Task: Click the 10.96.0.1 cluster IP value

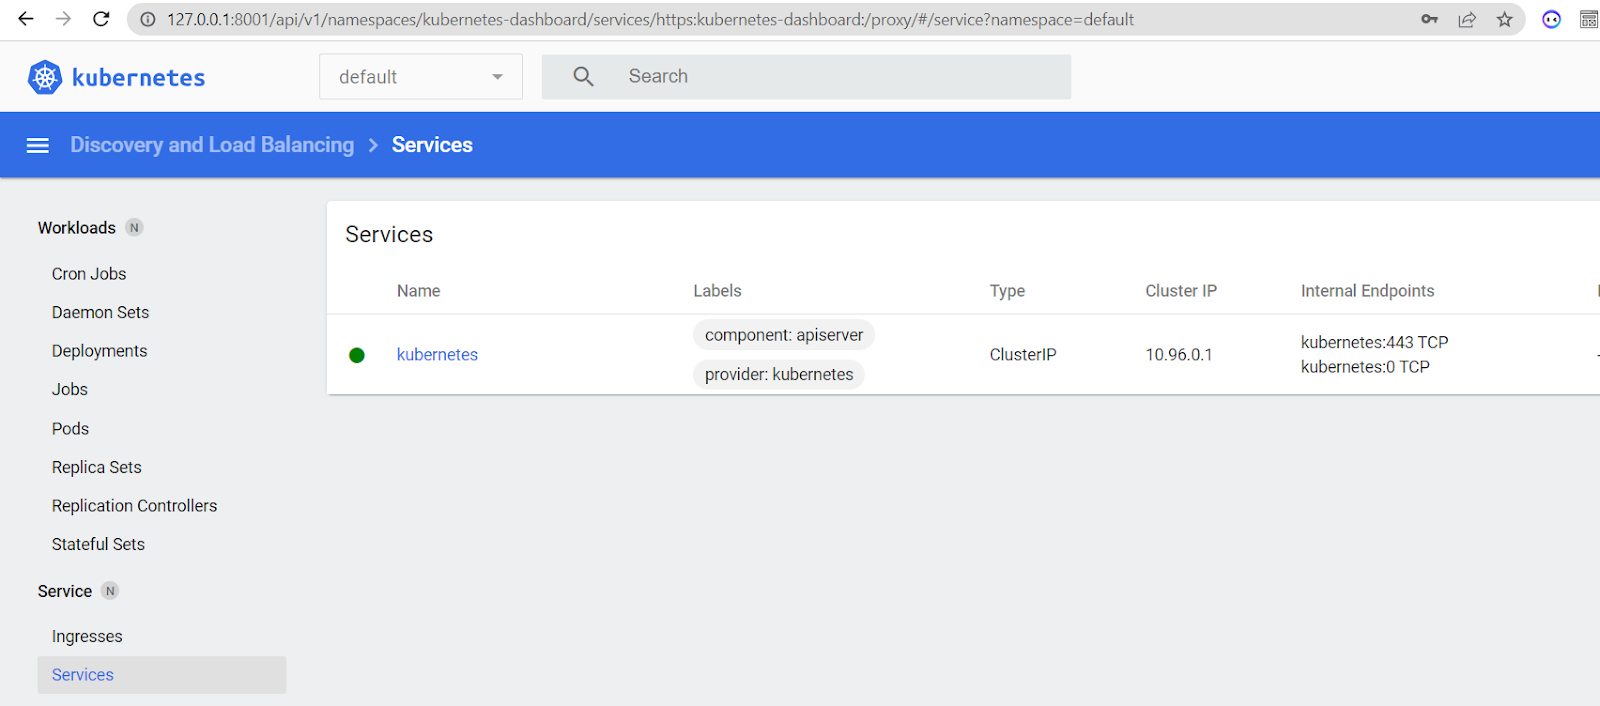Action: coord(1179,355)
